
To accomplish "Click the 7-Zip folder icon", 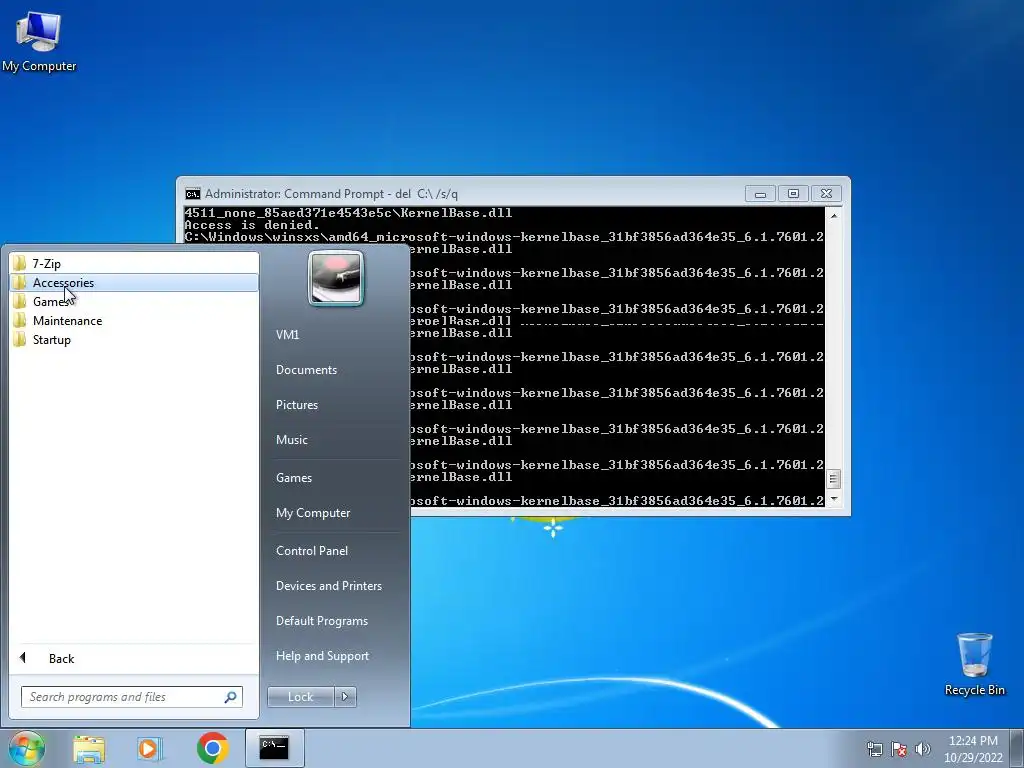I will click(20, 264).
